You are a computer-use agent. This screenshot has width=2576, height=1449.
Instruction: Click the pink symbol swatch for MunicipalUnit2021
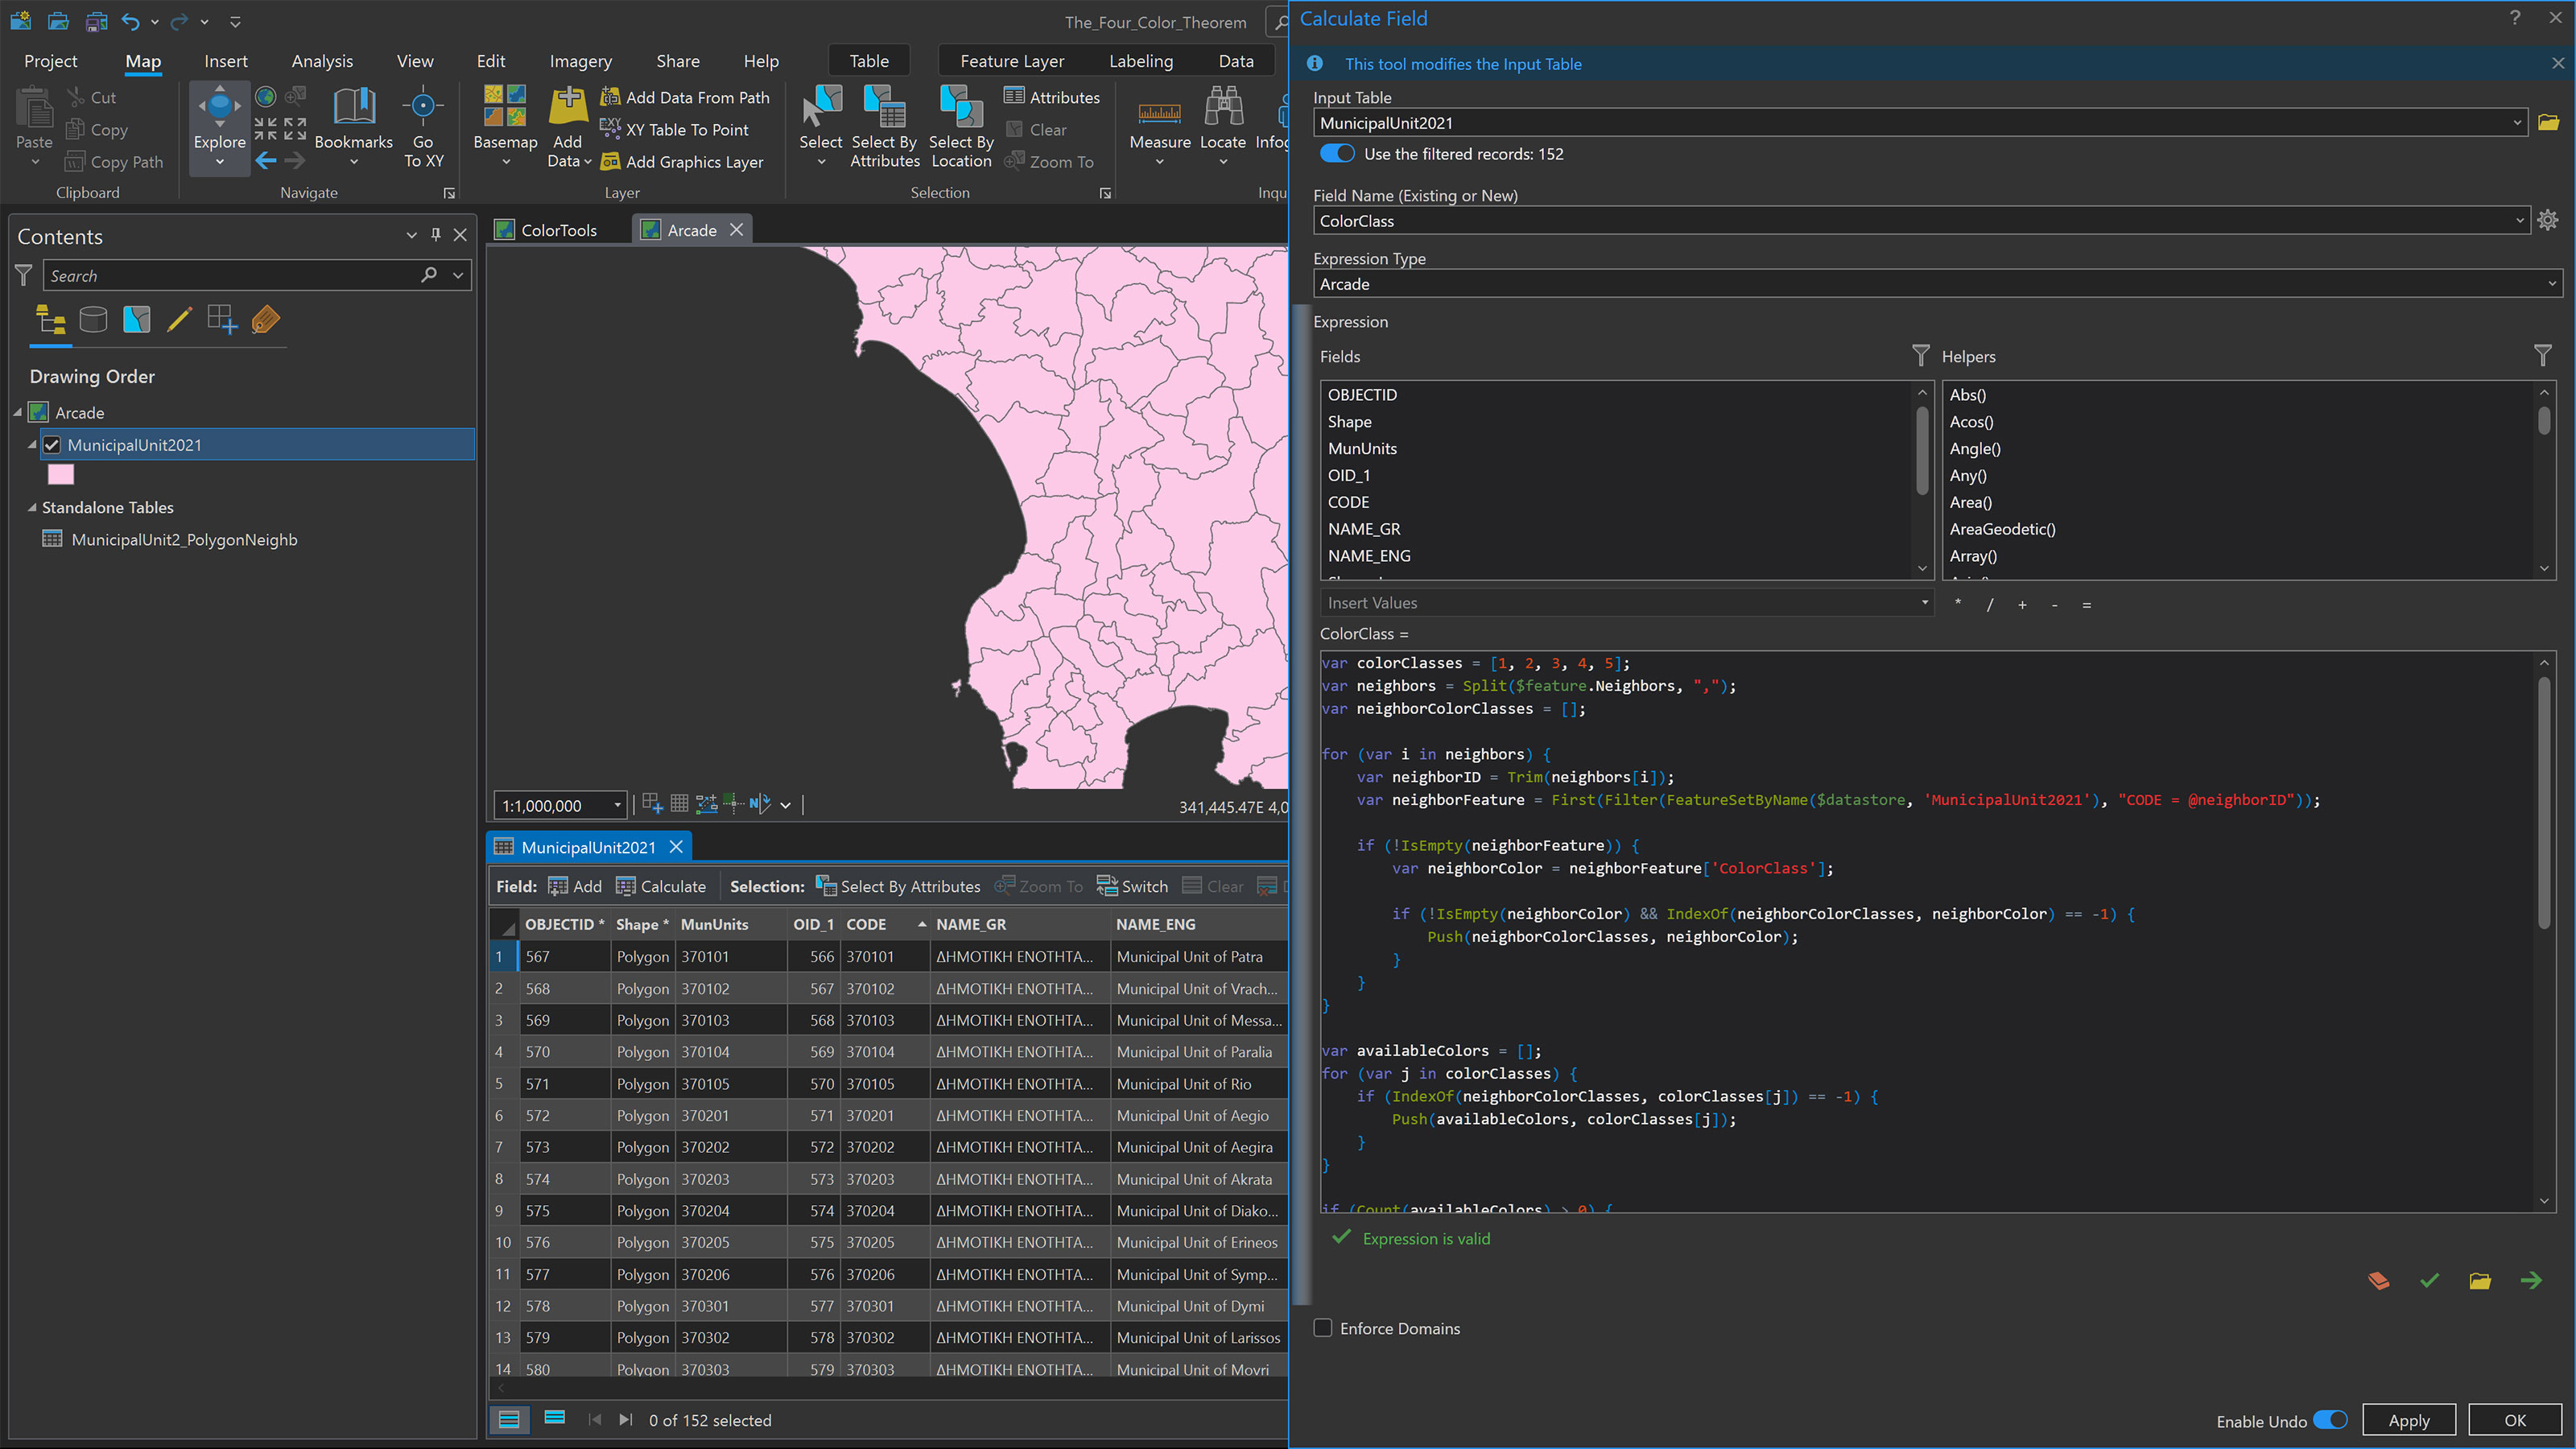[x=61, y=474]
